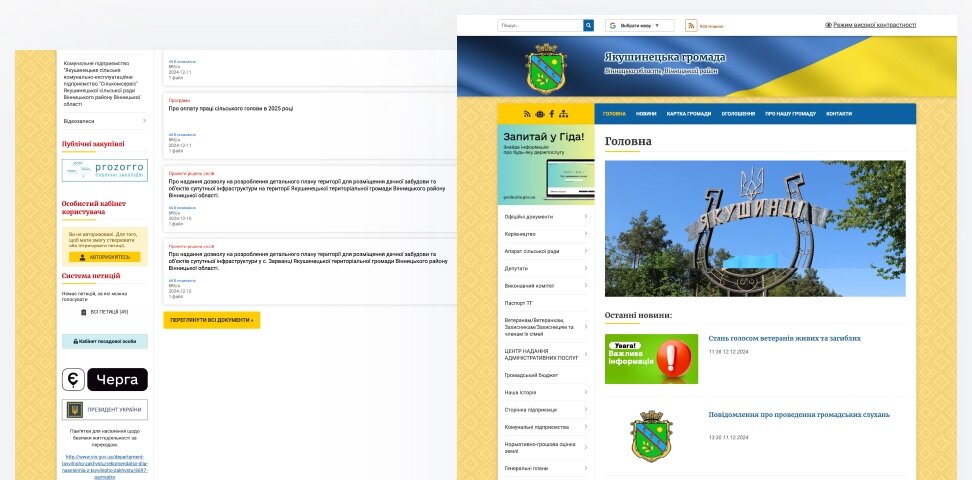Click the eye icon for high contrast mode
Viewport: 972px width, 480px height.
coord(828,25)
